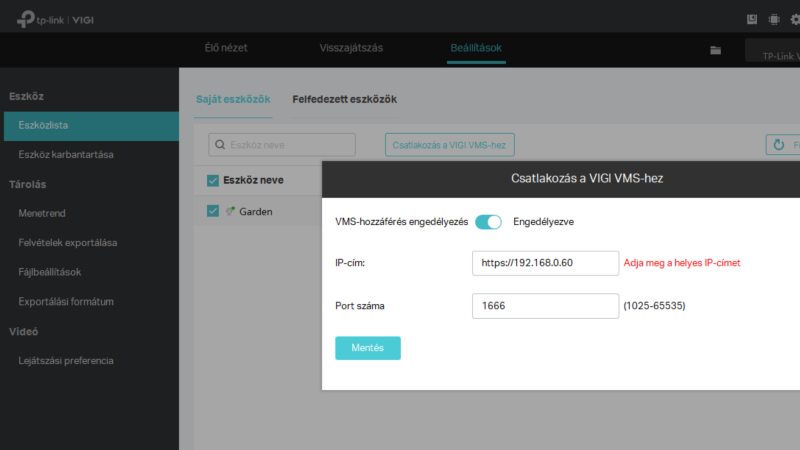
Task: Click the Port száma input field
Action: point(545,306)
